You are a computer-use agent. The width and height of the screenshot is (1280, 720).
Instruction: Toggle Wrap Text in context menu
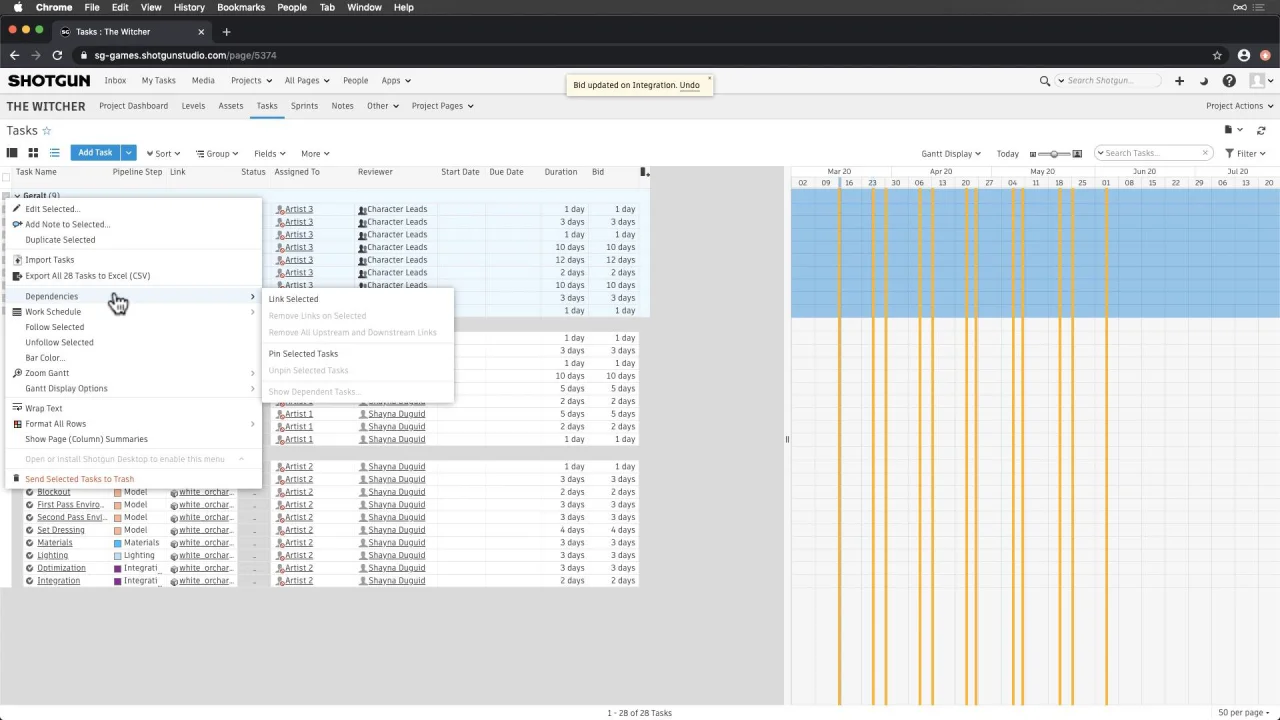pos(43,408)
